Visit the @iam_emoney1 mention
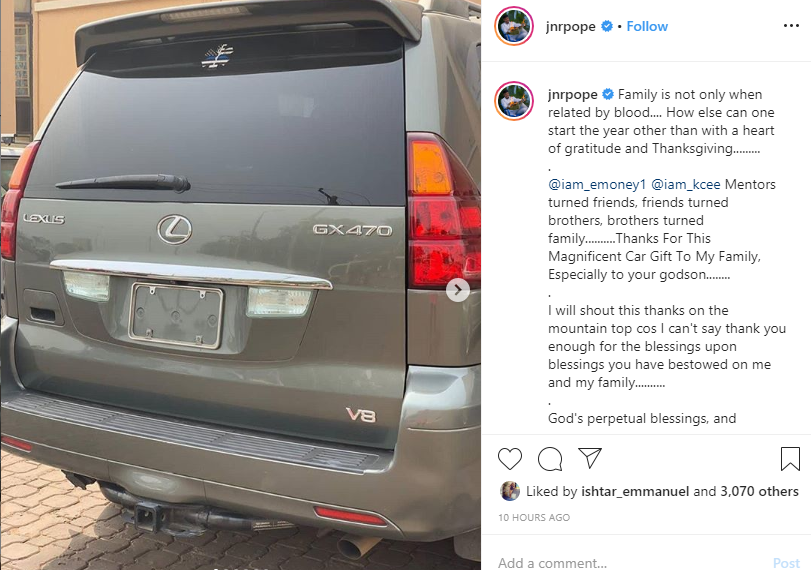Viewport: 811px width, 570px height. (x=597, y=185)
